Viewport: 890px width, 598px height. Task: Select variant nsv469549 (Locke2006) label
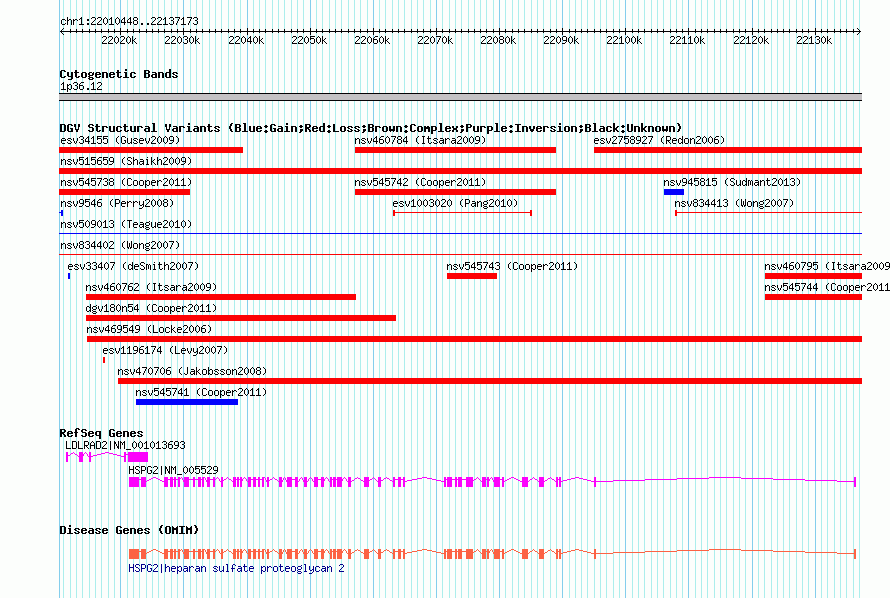click(x=149, y=329)
